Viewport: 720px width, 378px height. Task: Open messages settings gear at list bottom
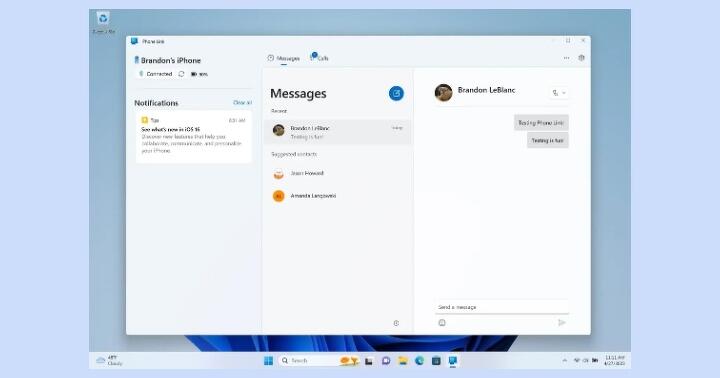click(396, 323)
